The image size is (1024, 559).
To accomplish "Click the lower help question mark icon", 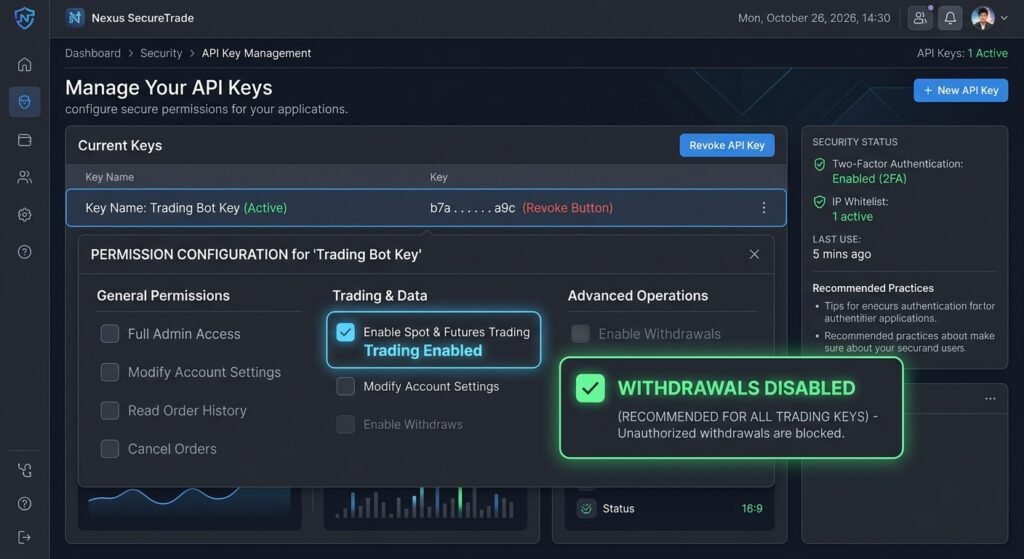I will (x=24, y=503).
